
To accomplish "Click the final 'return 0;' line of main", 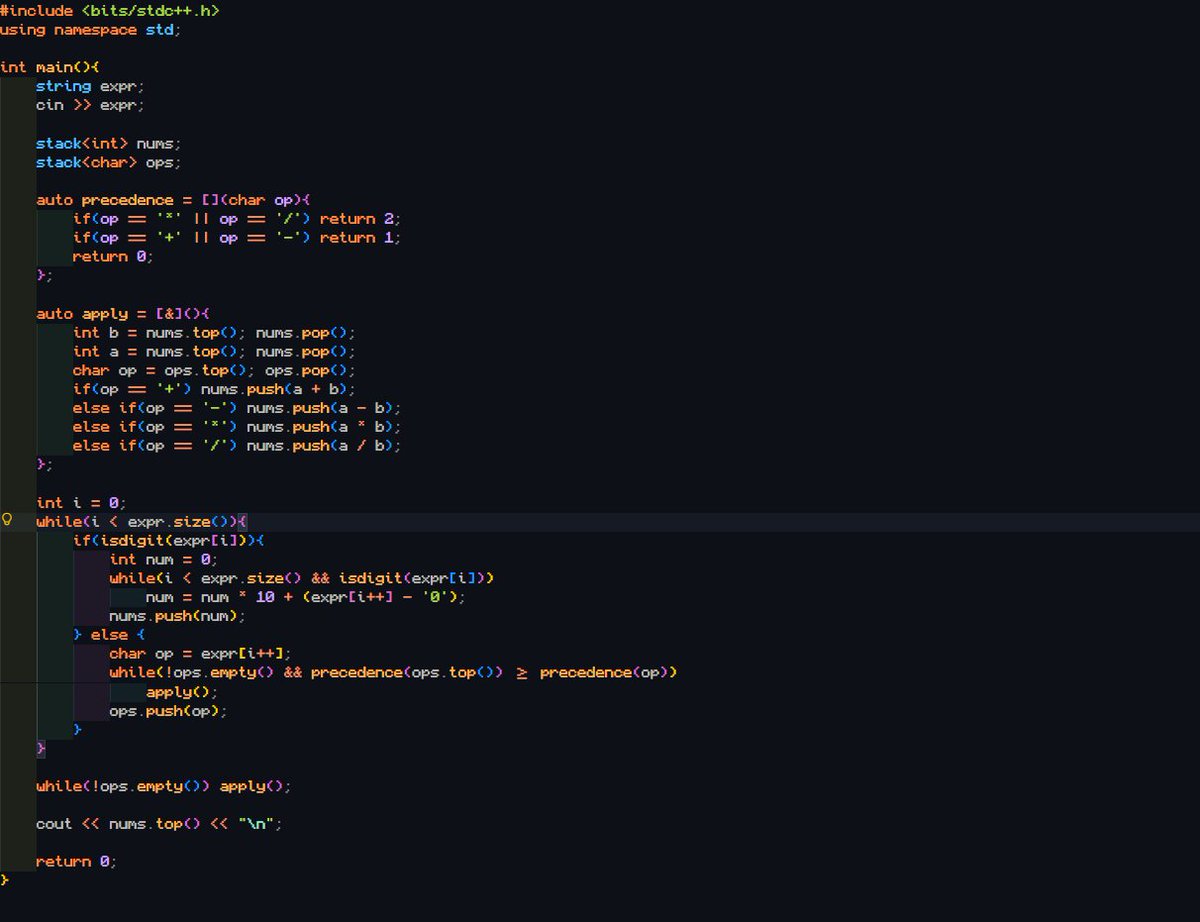I will (77, 863).
